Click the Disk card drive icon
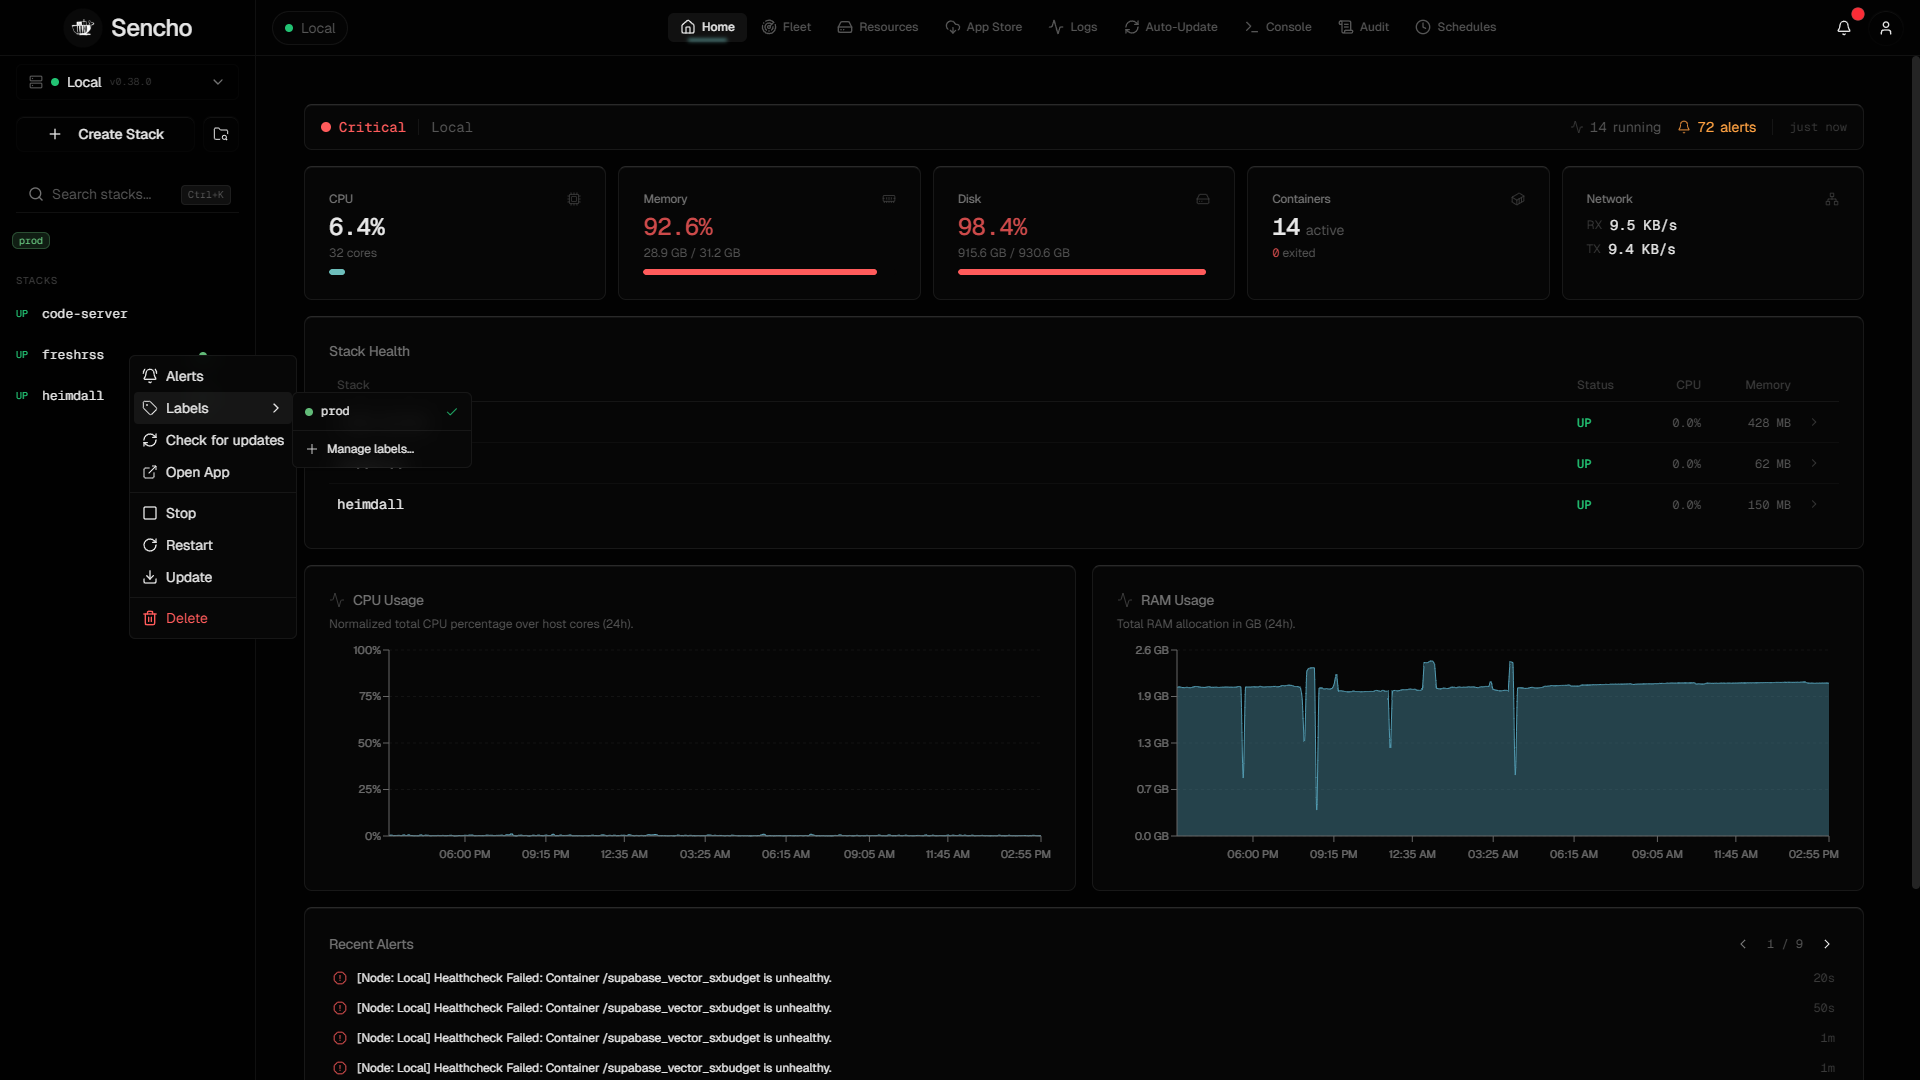 pos(1203,199)
